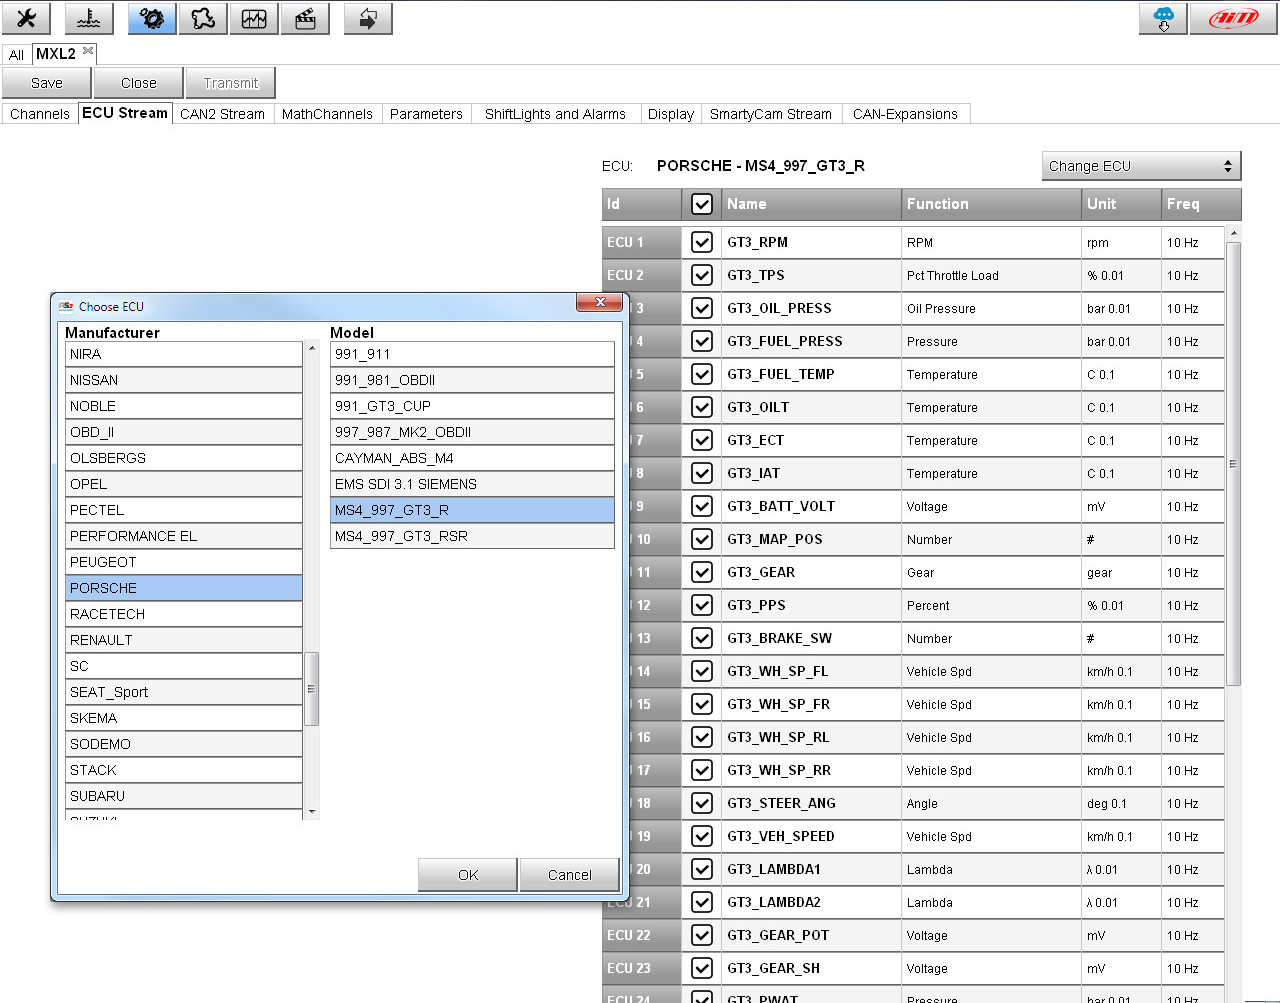
Task: Open the data analysis waveform icon
Action: pos(253,18)
